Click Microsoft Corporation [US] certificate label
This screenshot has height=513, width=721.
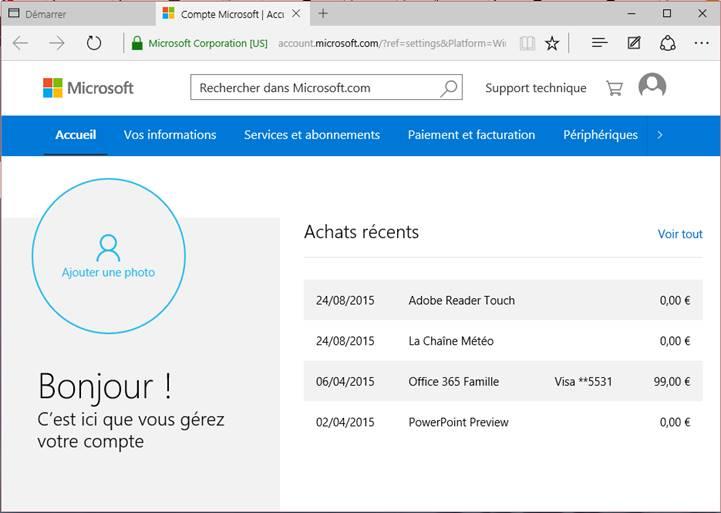click(208, 44)
